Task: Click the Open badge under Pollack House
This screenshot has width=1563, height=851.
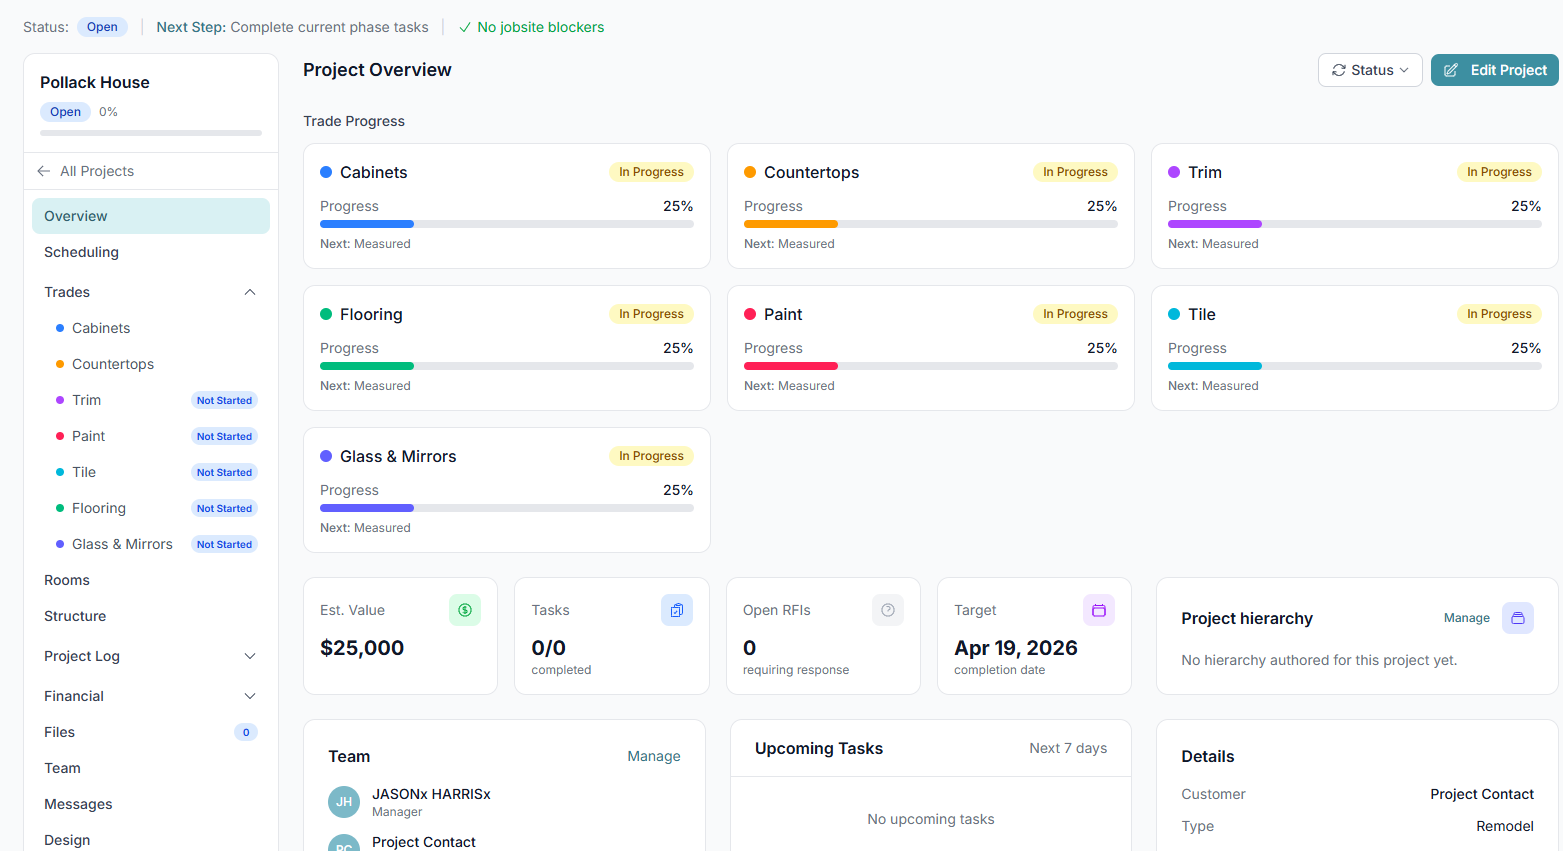Action: (x=66, y=112)
